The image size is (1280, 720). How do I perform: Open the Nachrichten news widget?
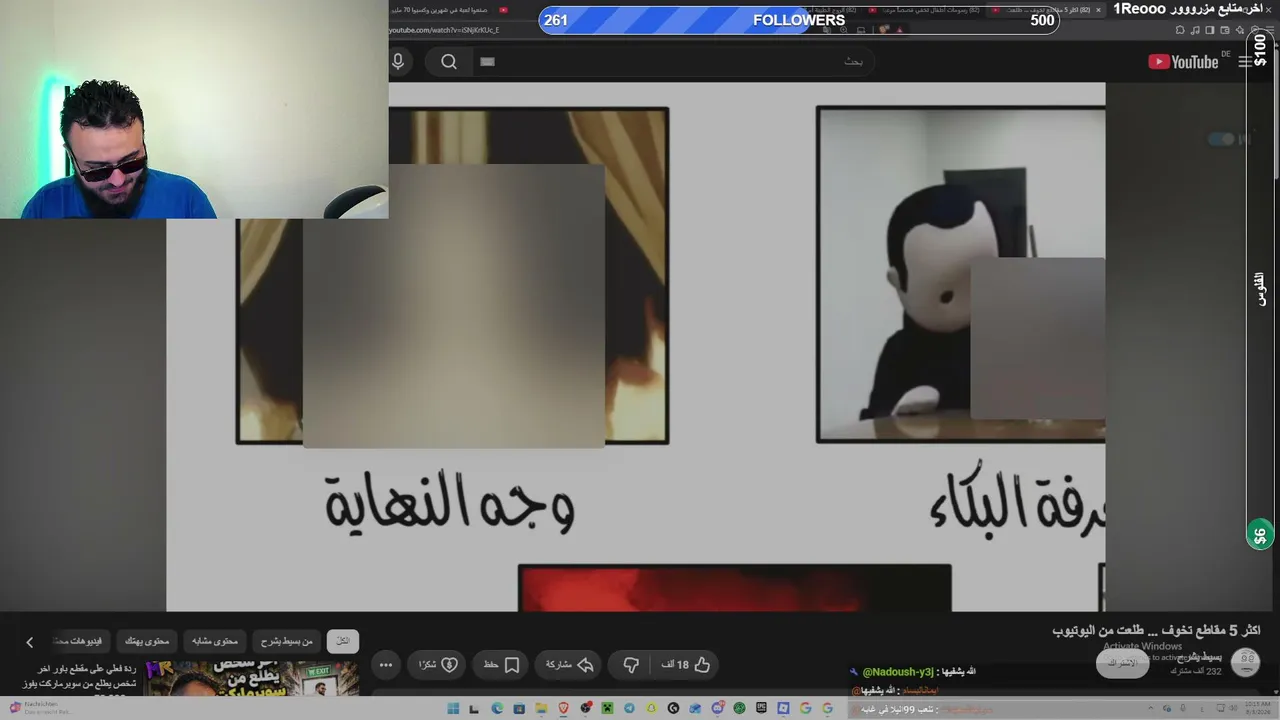click(x=40, y=708)
